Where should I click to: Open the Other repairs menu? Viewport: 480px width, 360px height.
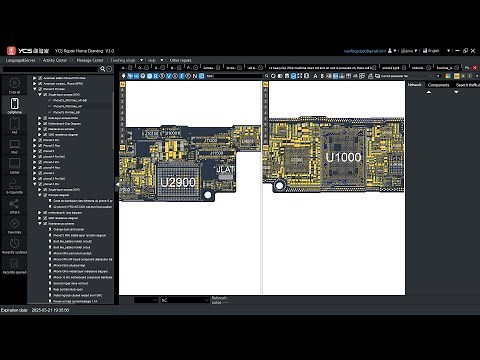(180, 60)
